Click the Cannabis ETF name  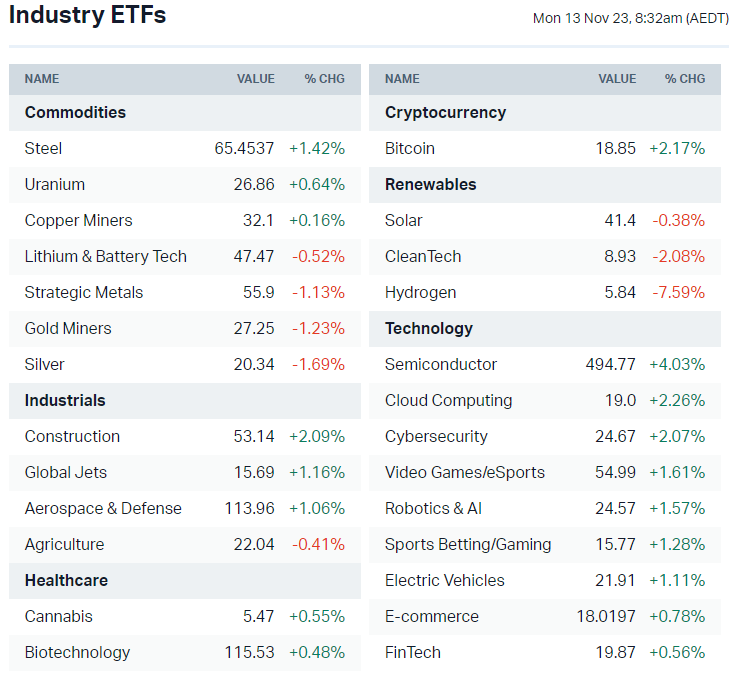tap(58, 616)
